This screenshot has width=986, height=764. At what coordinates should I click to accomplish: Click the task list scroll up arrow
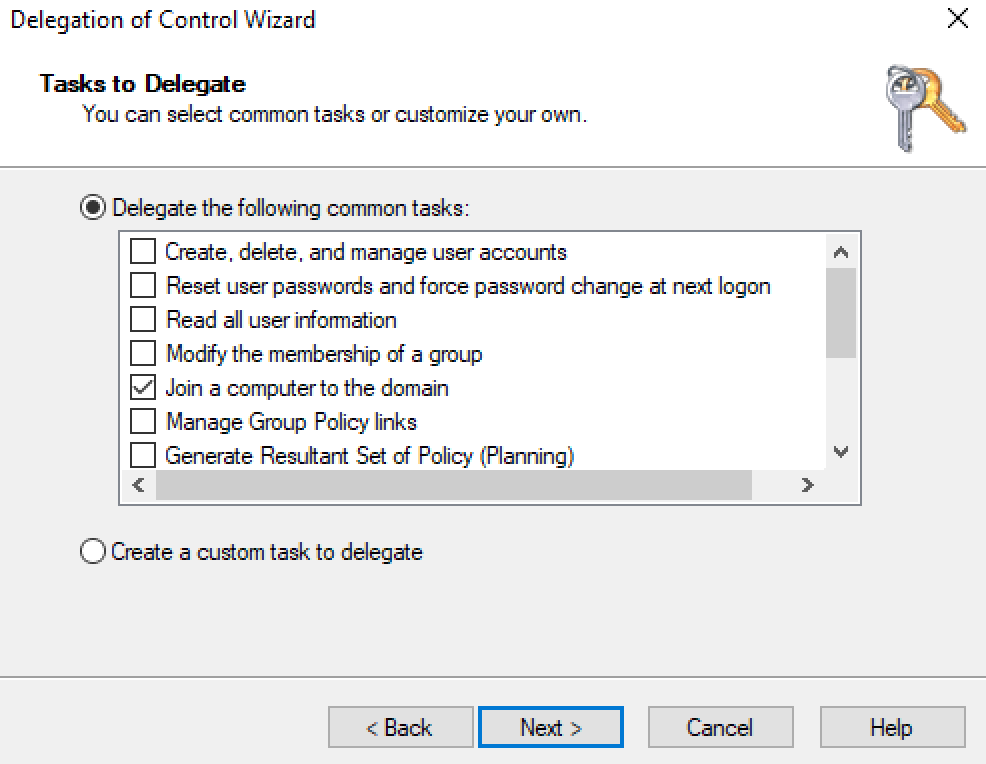coord(841,252)
